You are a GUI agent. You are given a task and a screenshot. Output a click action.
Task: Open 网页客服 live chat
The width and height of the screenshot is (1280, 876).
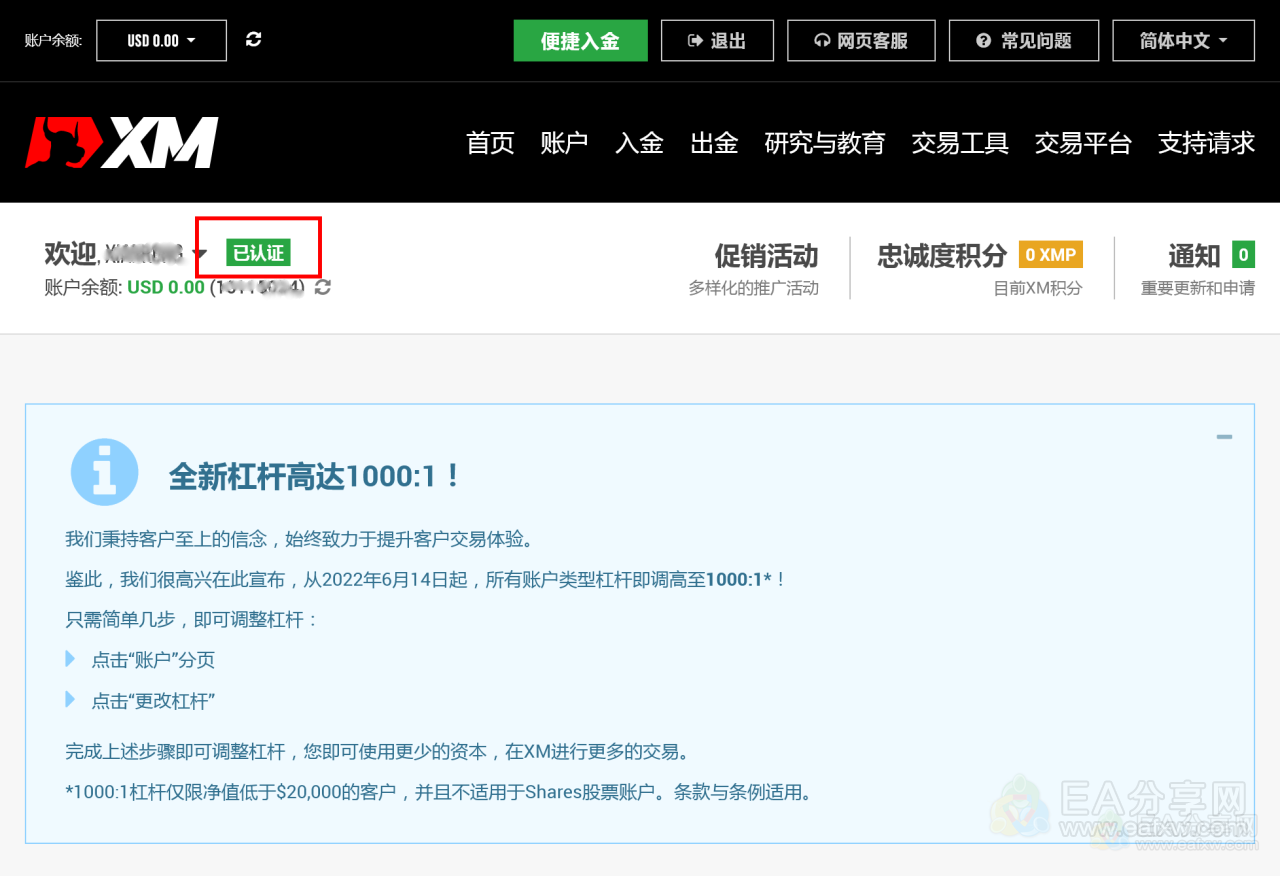861,41
